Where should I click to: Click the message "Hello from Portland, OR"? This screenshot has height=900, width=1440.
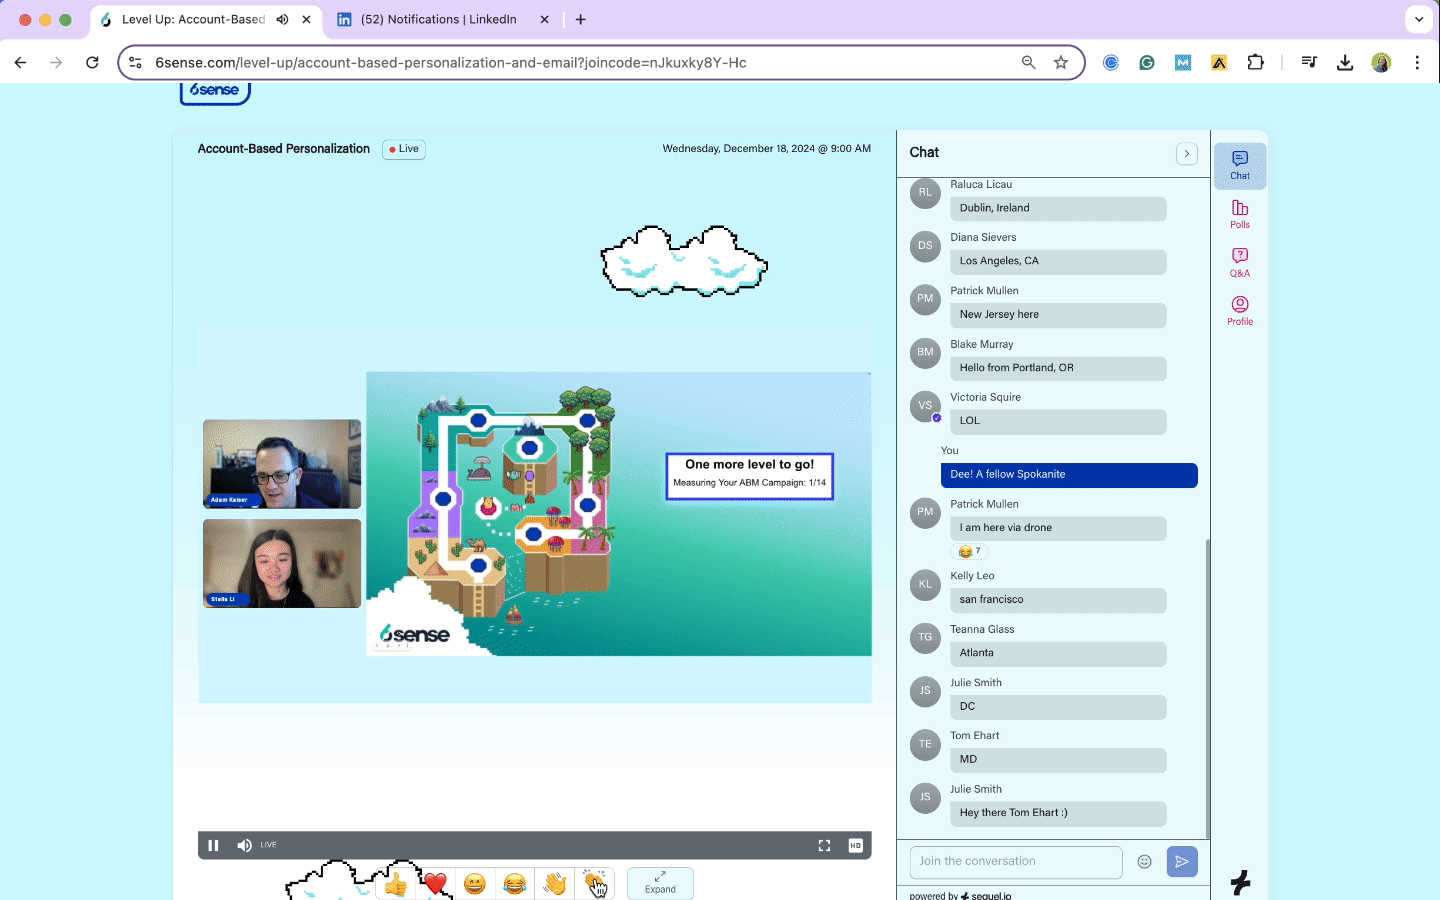click(1058, 368)
